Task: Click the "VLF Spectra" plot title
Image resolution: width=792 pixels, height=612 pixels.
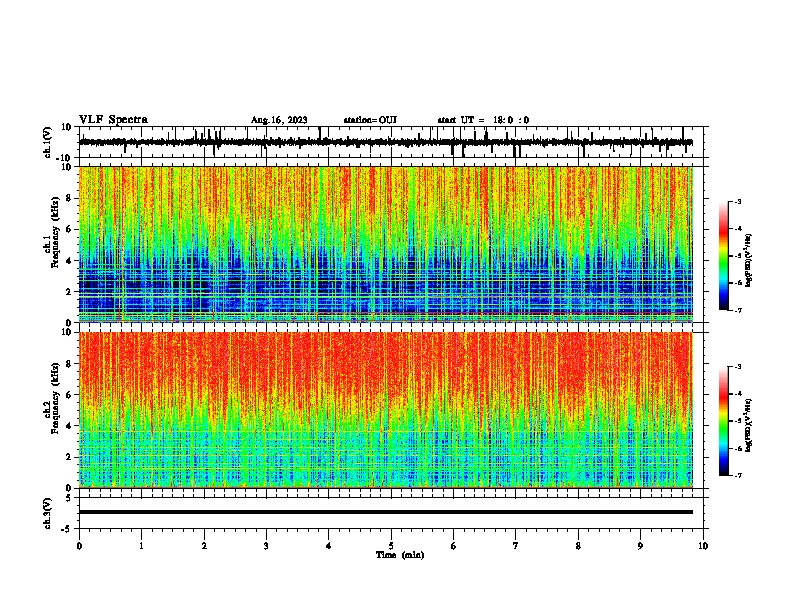Action: [113, 120]
